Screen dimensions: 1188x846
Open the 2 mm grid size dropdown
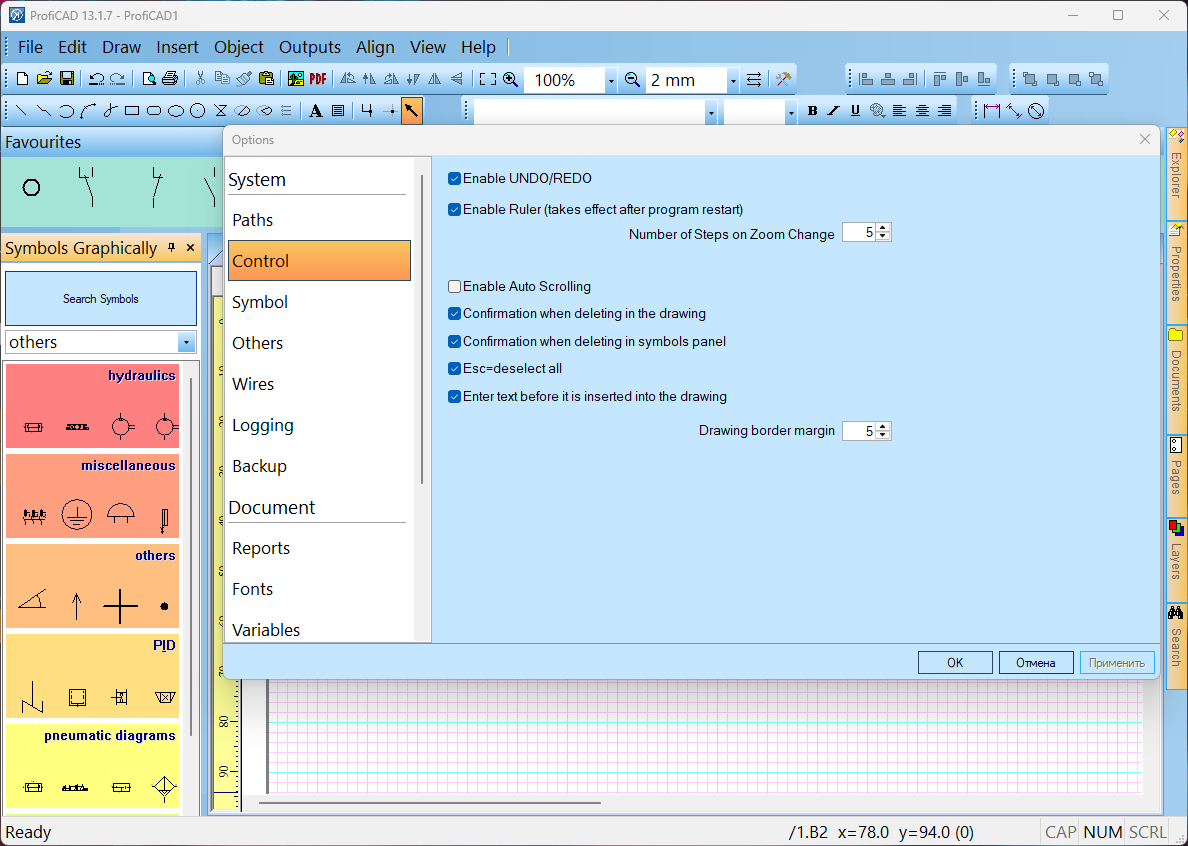point(733,80)
